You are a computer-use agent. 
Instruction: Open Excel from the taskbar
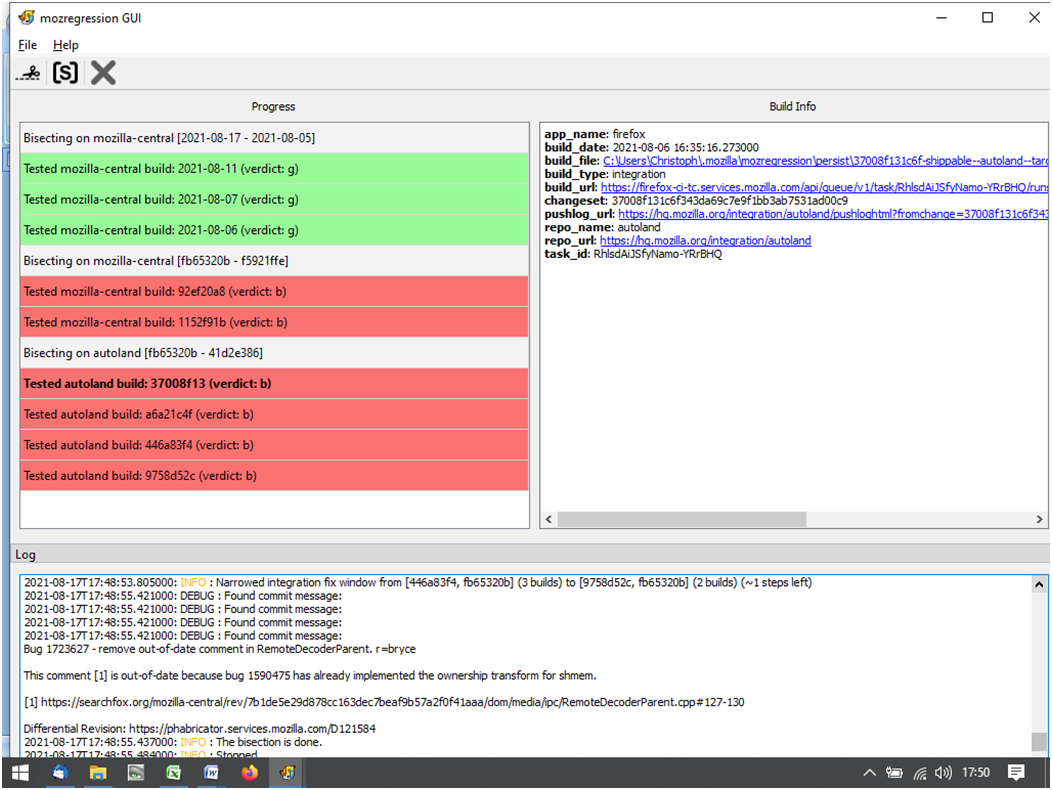[x=173, y=772]
